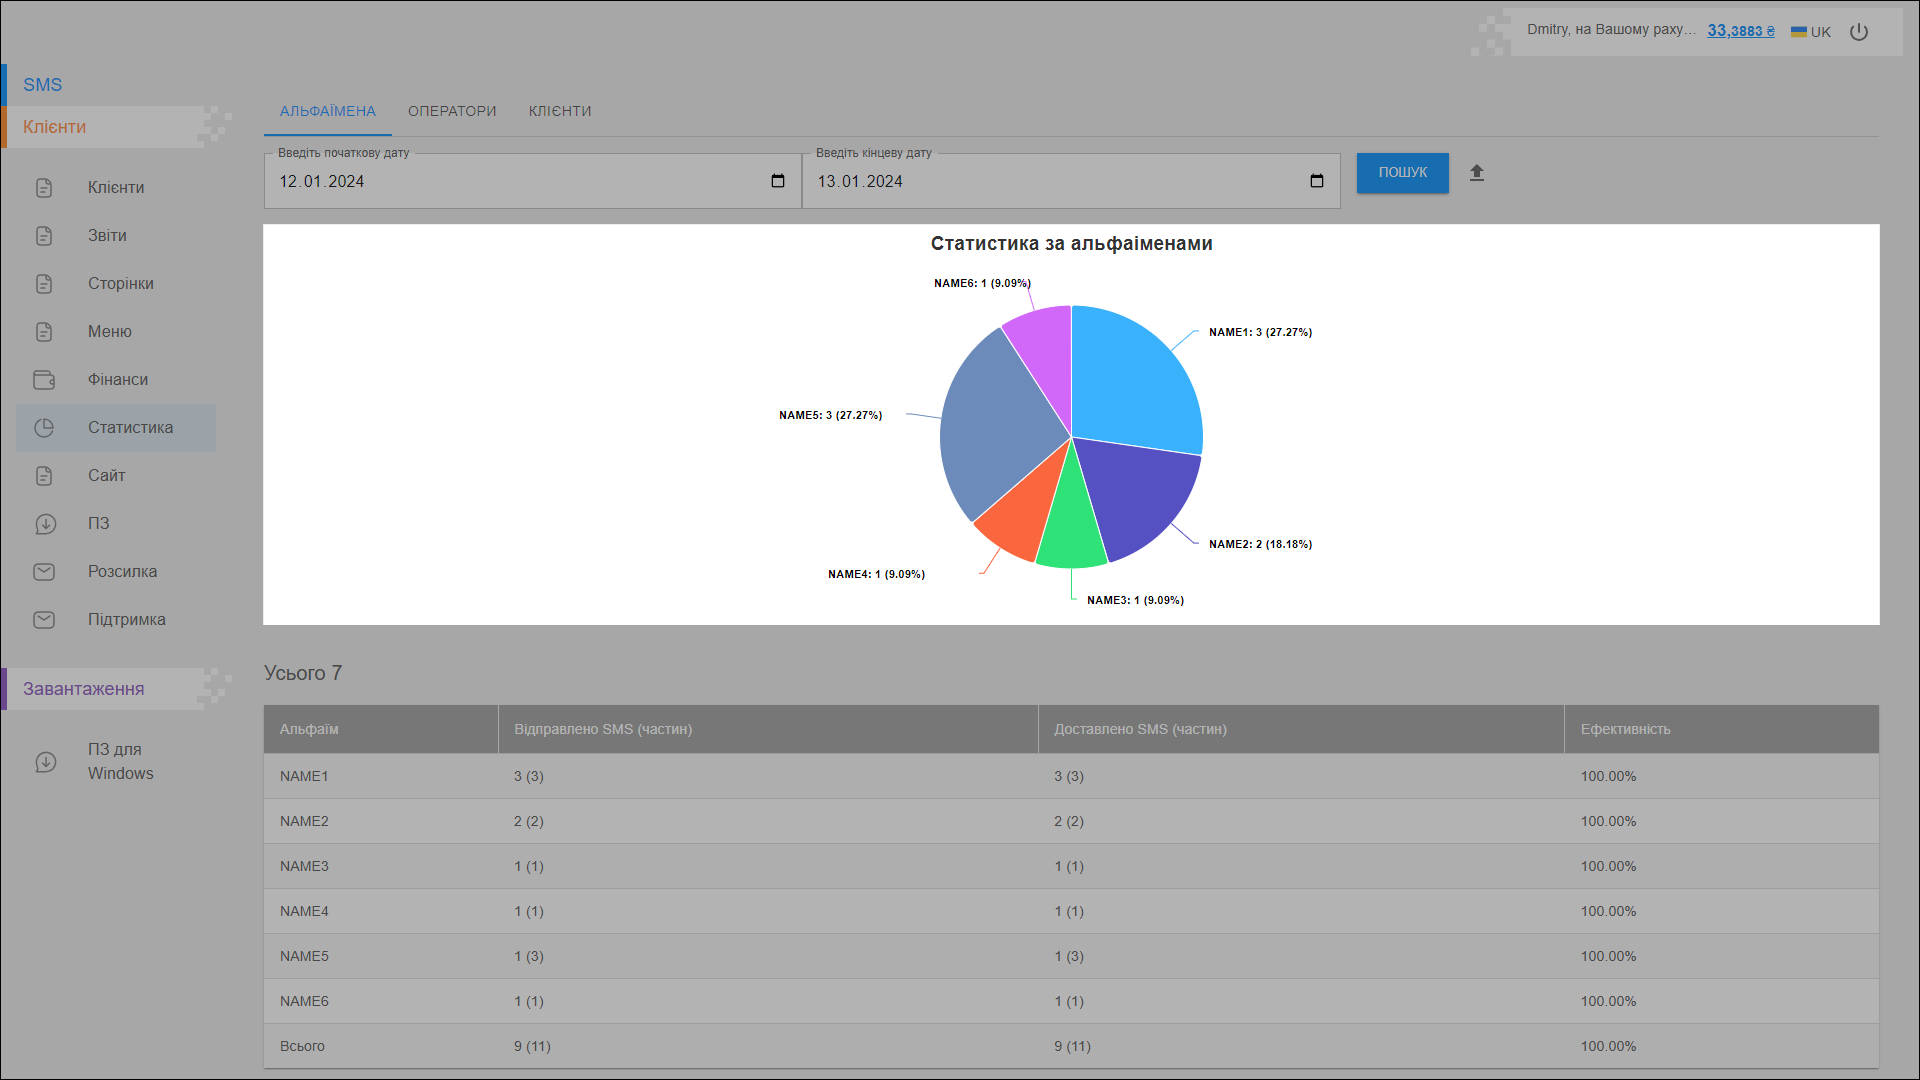The image size is (1920, 1080).
Task: Open the UK language selector
Action: pos(1810,32)
